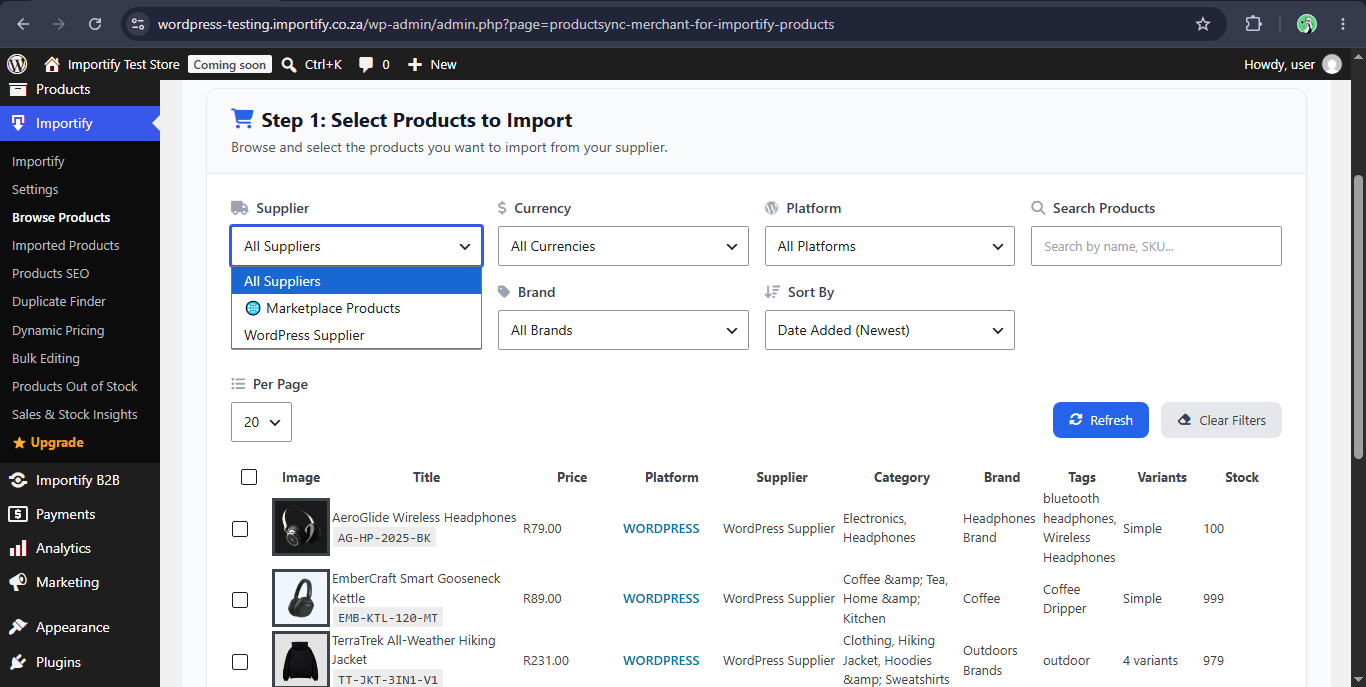Image resolution: width=1366 pixels, height=687 pixels.
Task: Select WordPress Supplier from supplier list
Action: [x=357, y=335]
